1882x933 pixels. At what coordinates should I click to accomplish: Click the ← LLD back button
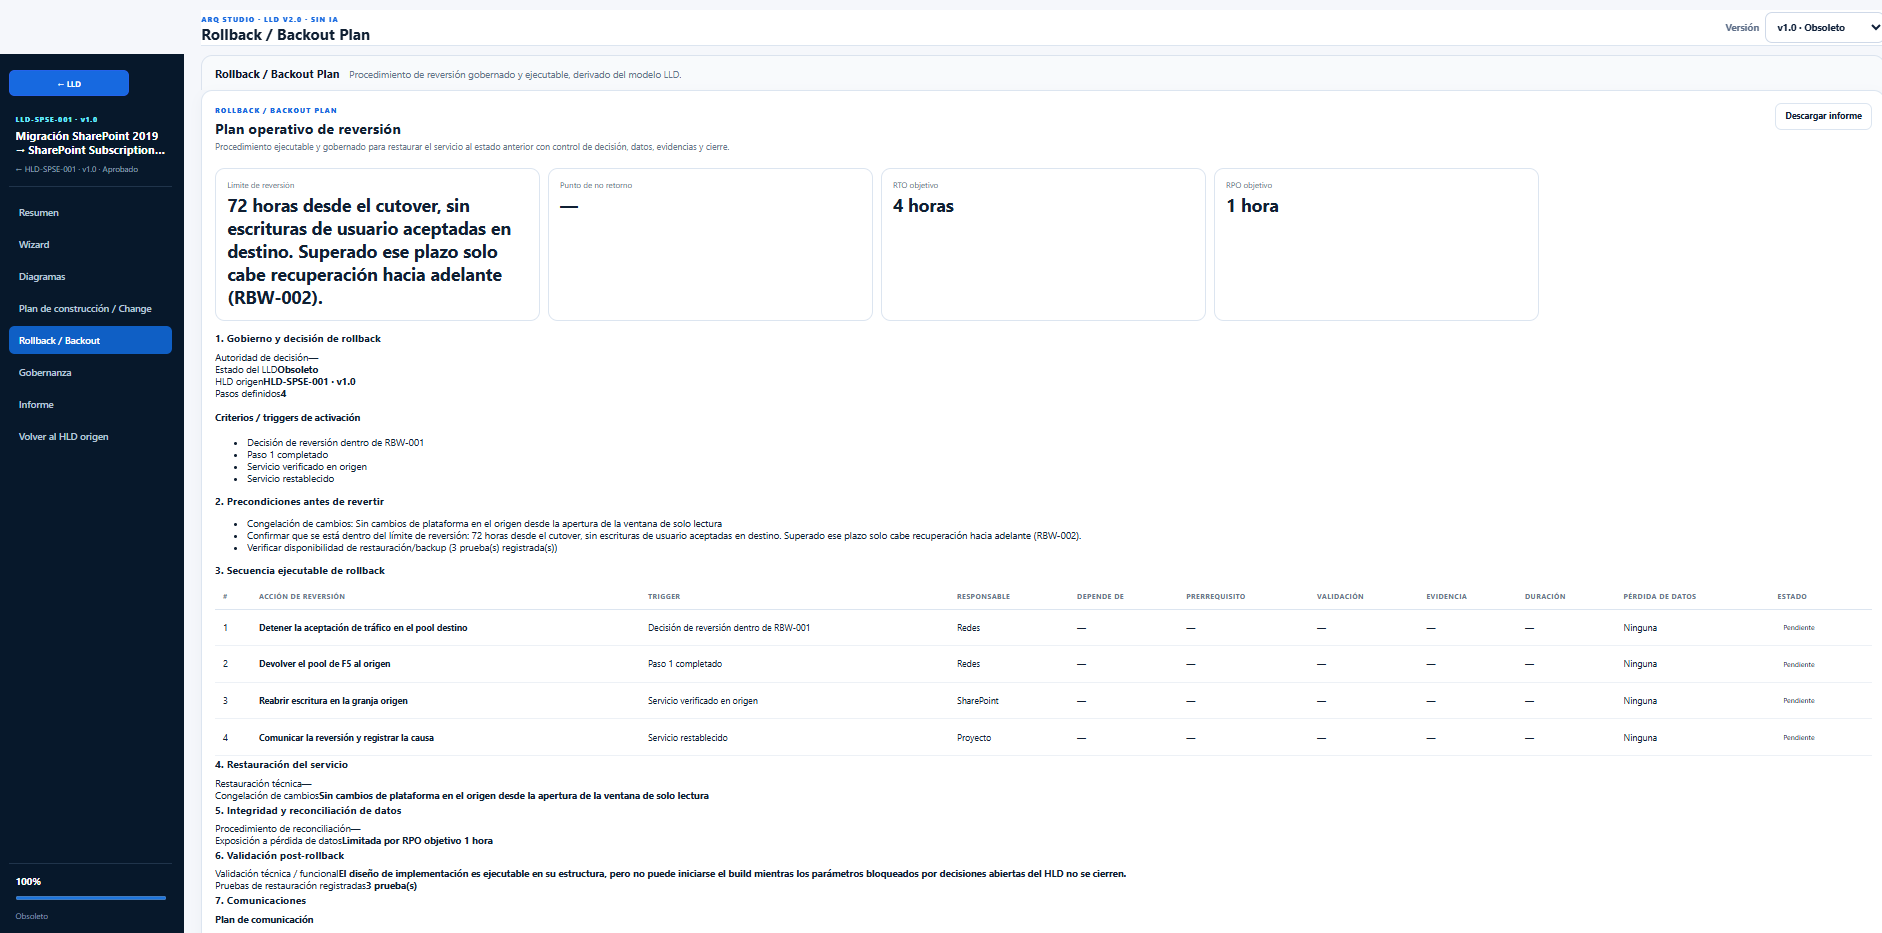[x=69, y=83]
